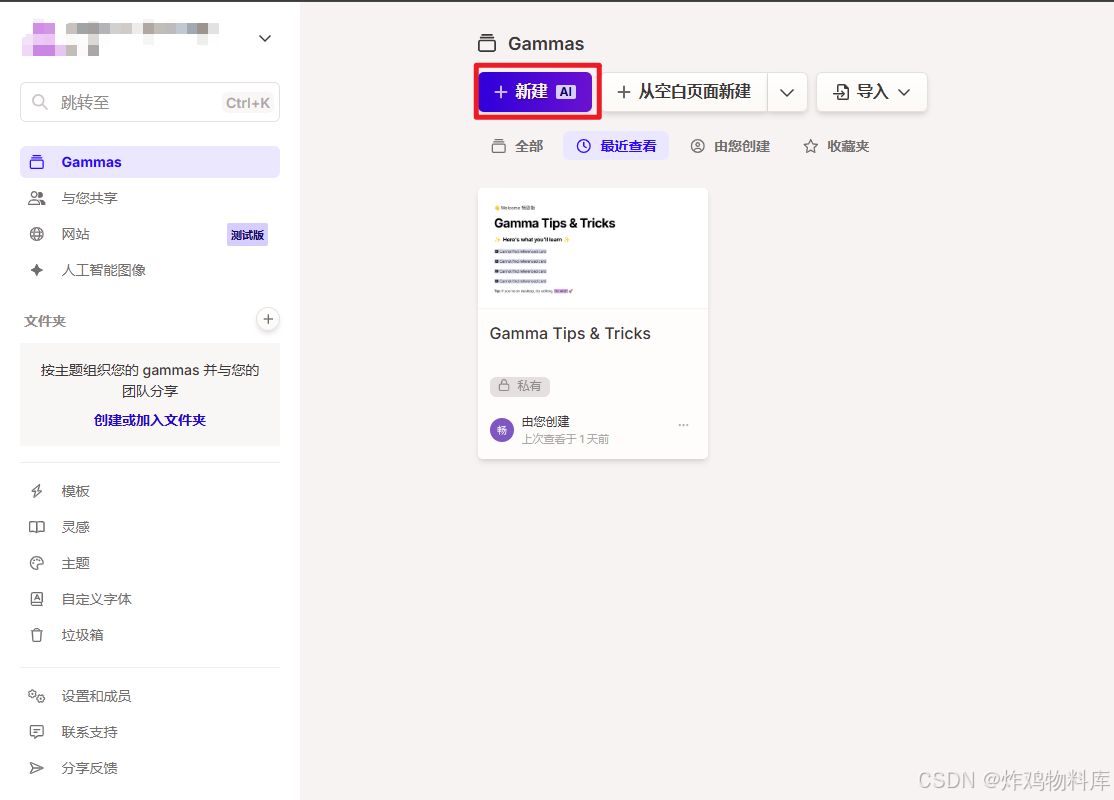Open the Gamma Tips & Tricks thumbnail
Viewport: 1114px width, 800px height.
point(593,249)
